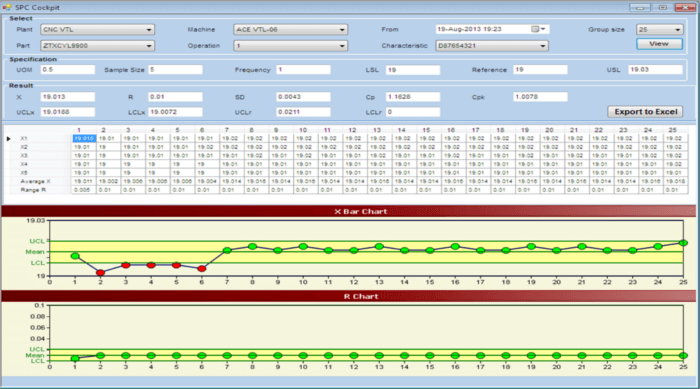Viewport: 700px width, 389px height.
Task: Maximize the SPC Cockpit window
Action: 662,7
